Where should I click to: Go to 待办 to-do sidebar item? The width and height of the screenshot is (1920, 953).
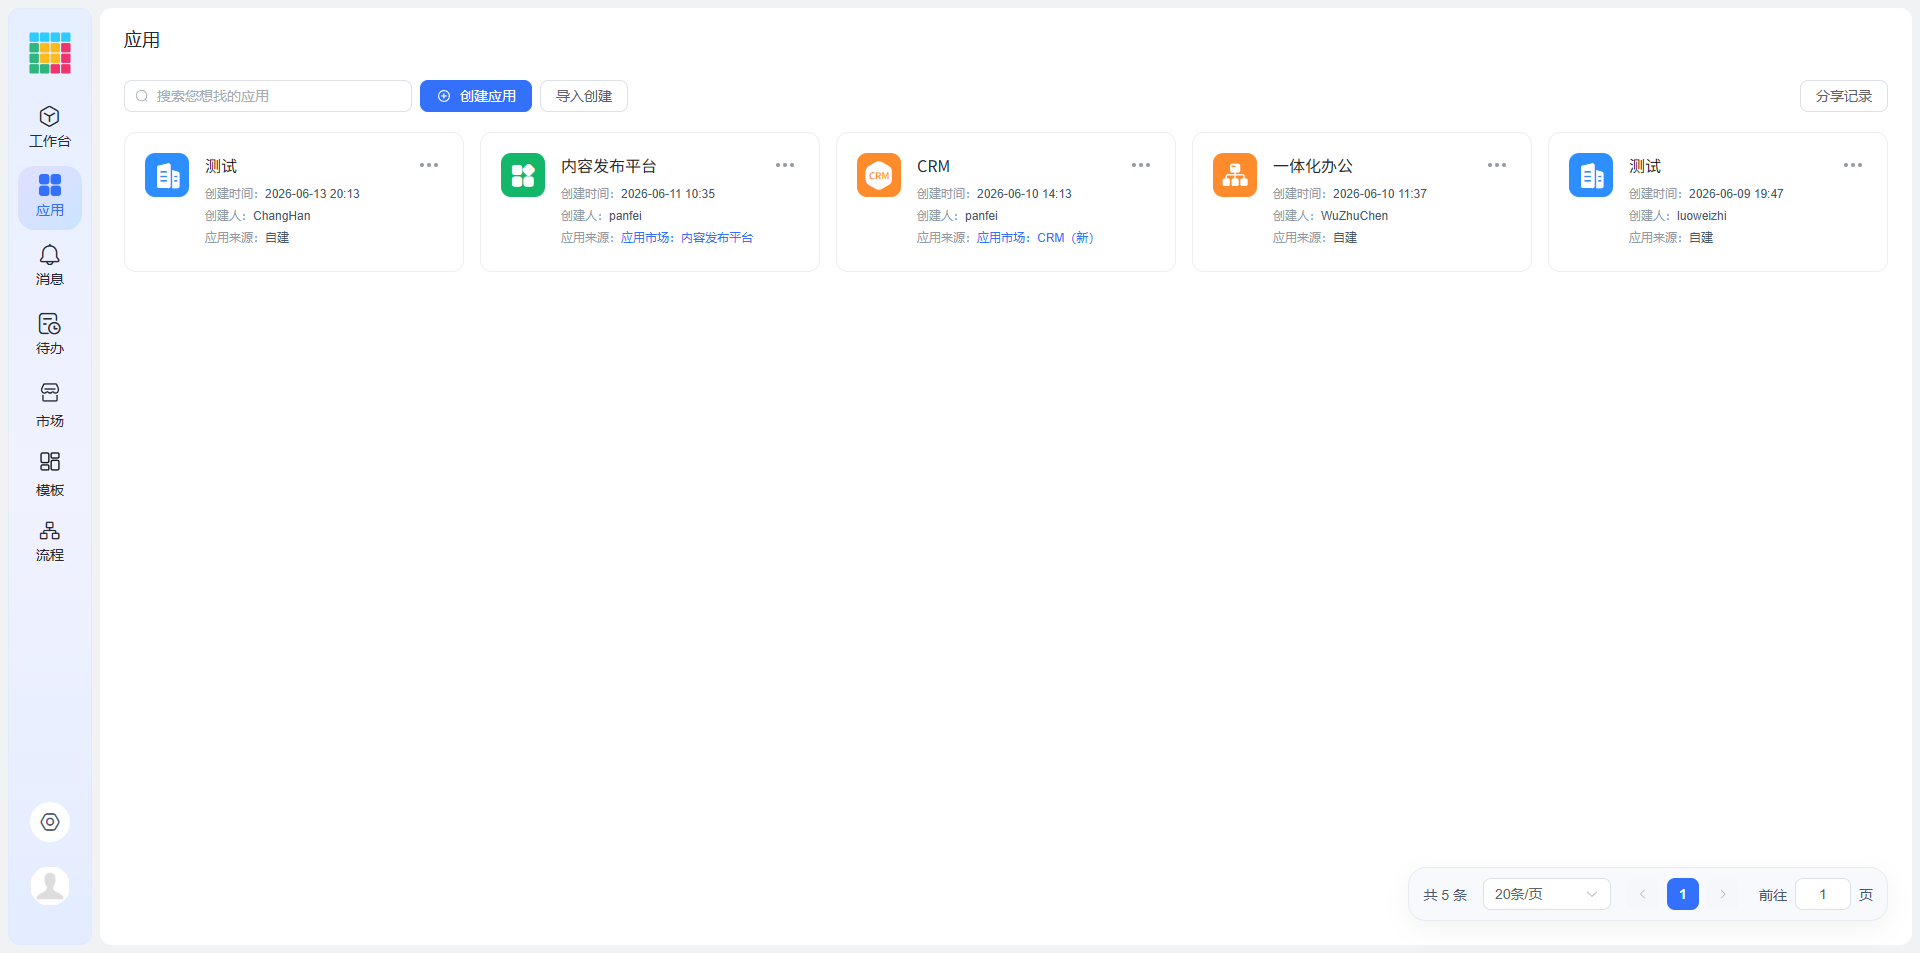[50, 334]
